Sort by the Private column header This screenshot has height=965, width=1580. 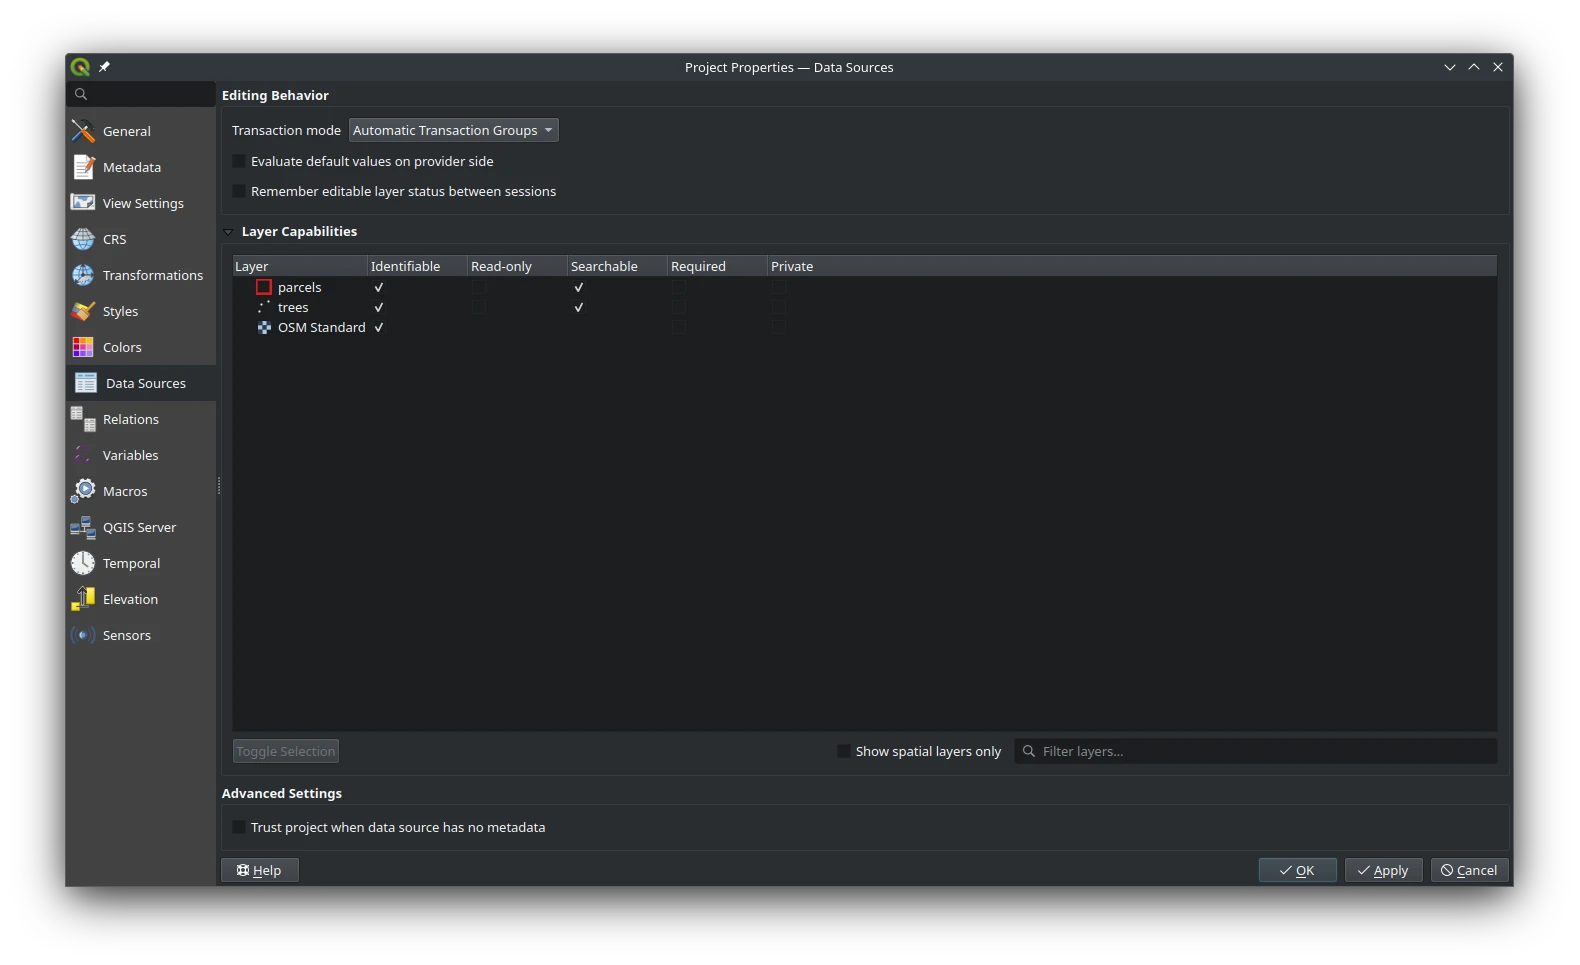(1132, 266)
